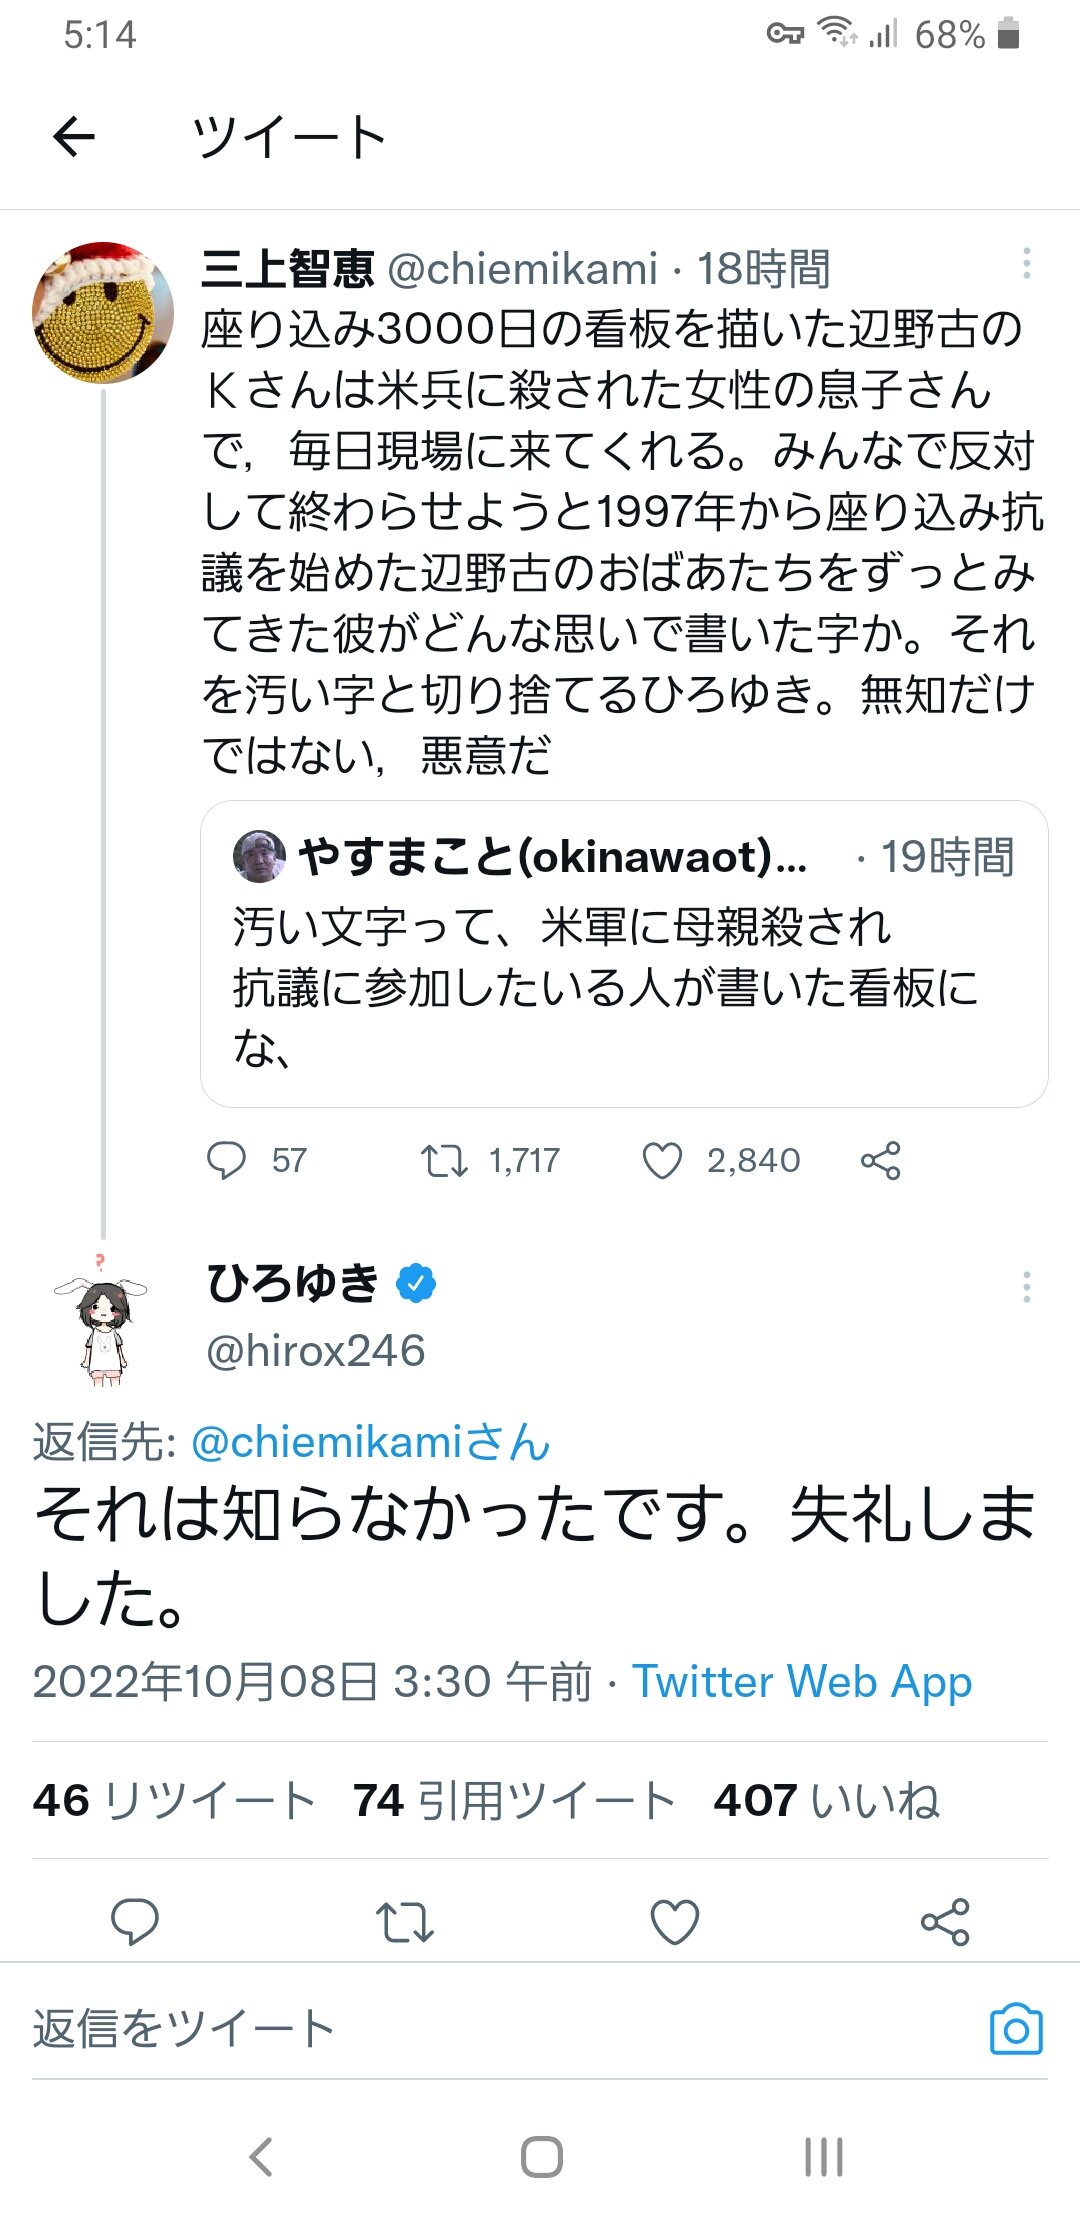Tap the back arrow in the header
1080x2220 pixels.
click(x=74, y=136)
